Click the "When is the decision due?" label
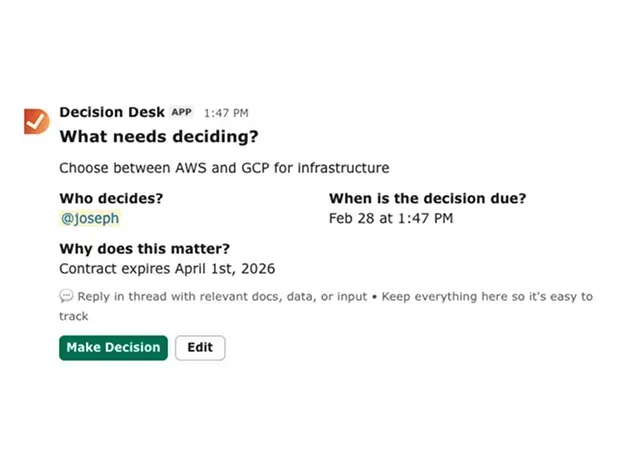 pyautogui.click(x=427, y=198)
